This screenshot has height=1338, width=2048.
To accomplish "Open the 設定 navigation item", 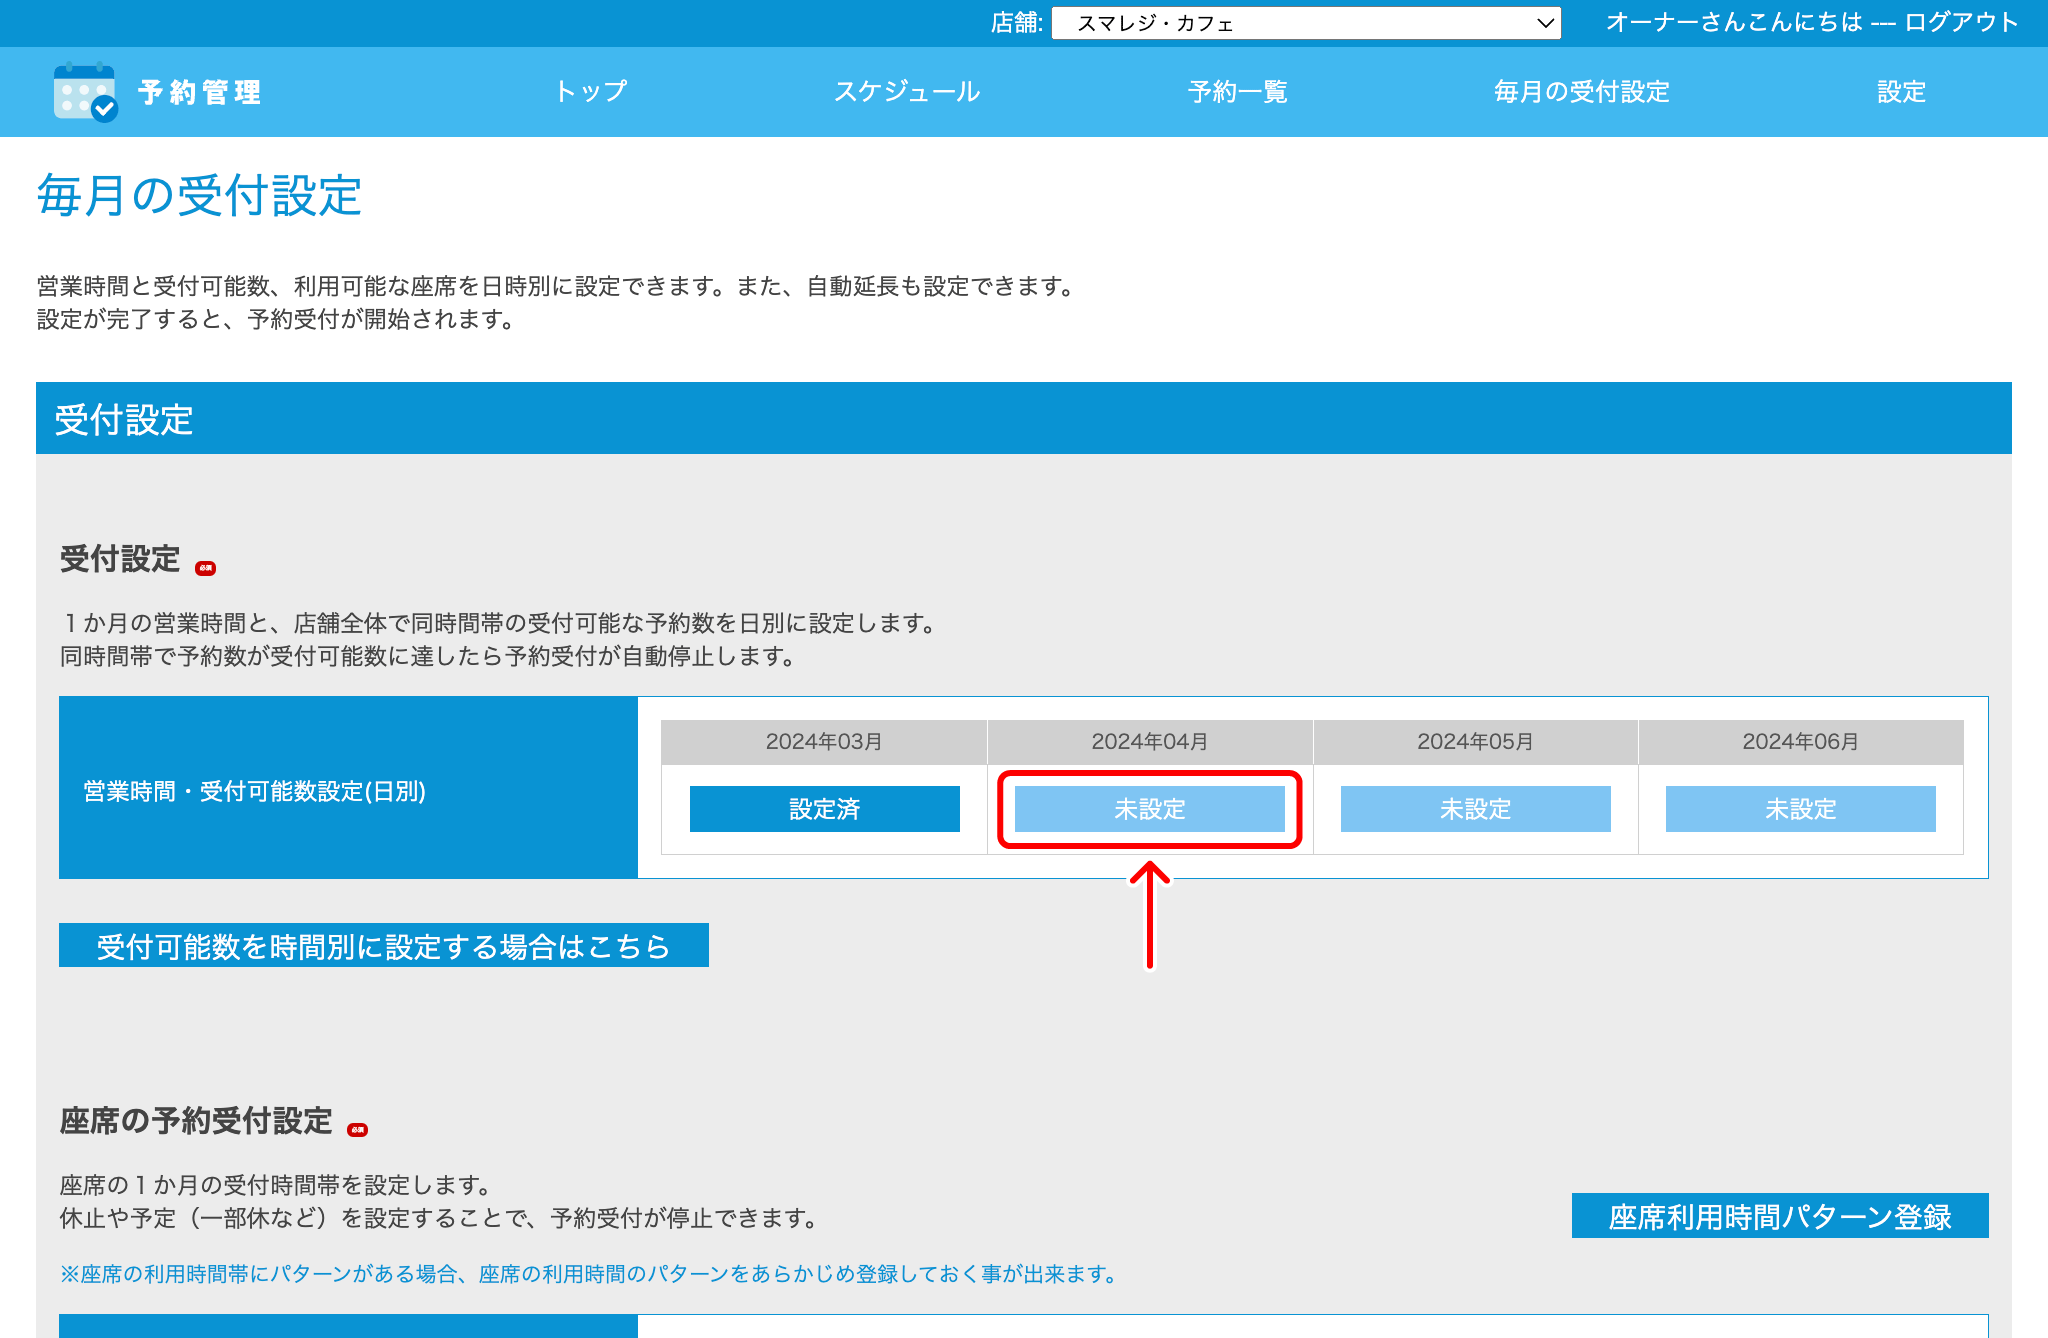I will pyautogui.click(x=1900, y=92).
